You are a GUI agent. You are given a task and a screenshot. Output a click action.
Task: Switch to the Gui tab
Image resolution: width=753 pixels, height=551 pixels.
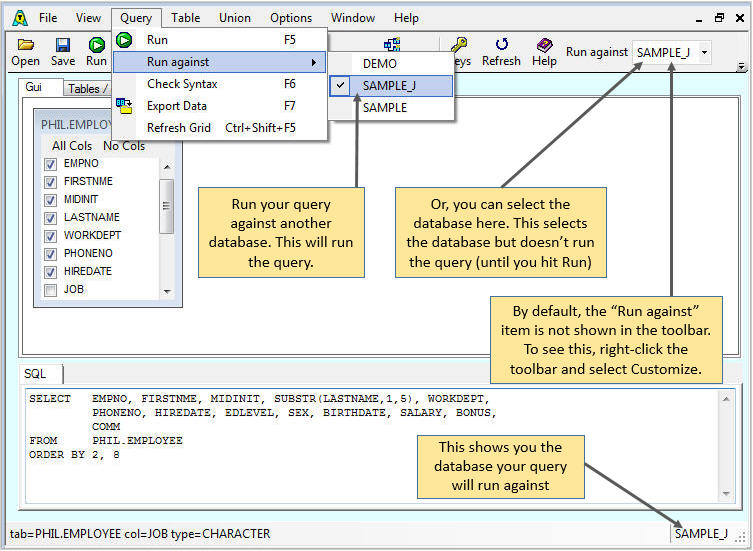(40, 87)
